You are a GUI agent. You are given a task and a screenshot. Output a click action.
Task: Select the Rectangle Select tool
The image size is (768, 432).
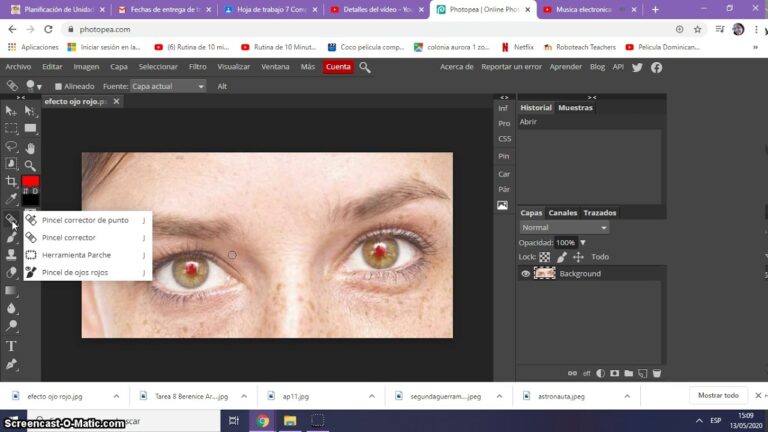(11, 129)
